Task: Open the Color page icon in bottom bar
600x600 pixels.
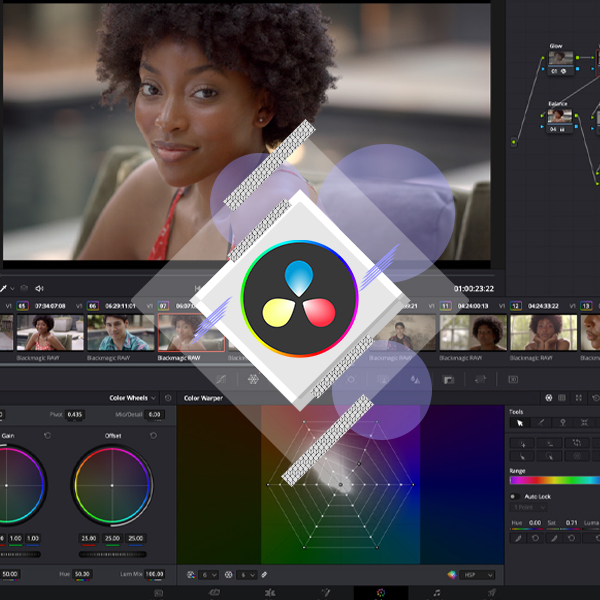Action: click(380, 593)
